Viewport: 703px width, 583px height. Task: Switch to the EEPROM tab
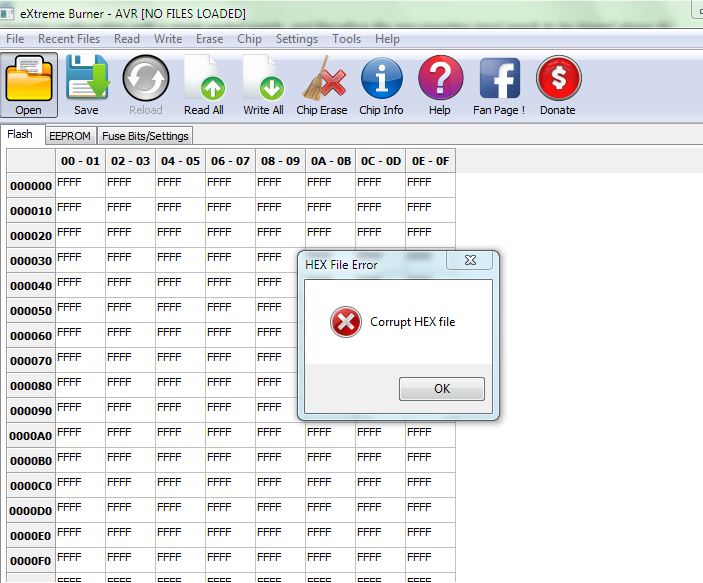[70, 136]
